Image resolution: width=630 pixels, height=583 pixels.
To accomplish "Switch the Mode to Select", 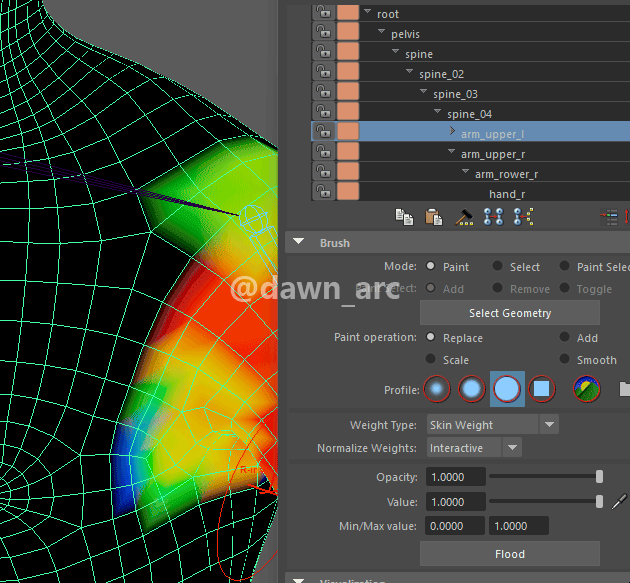I will 496,267.
